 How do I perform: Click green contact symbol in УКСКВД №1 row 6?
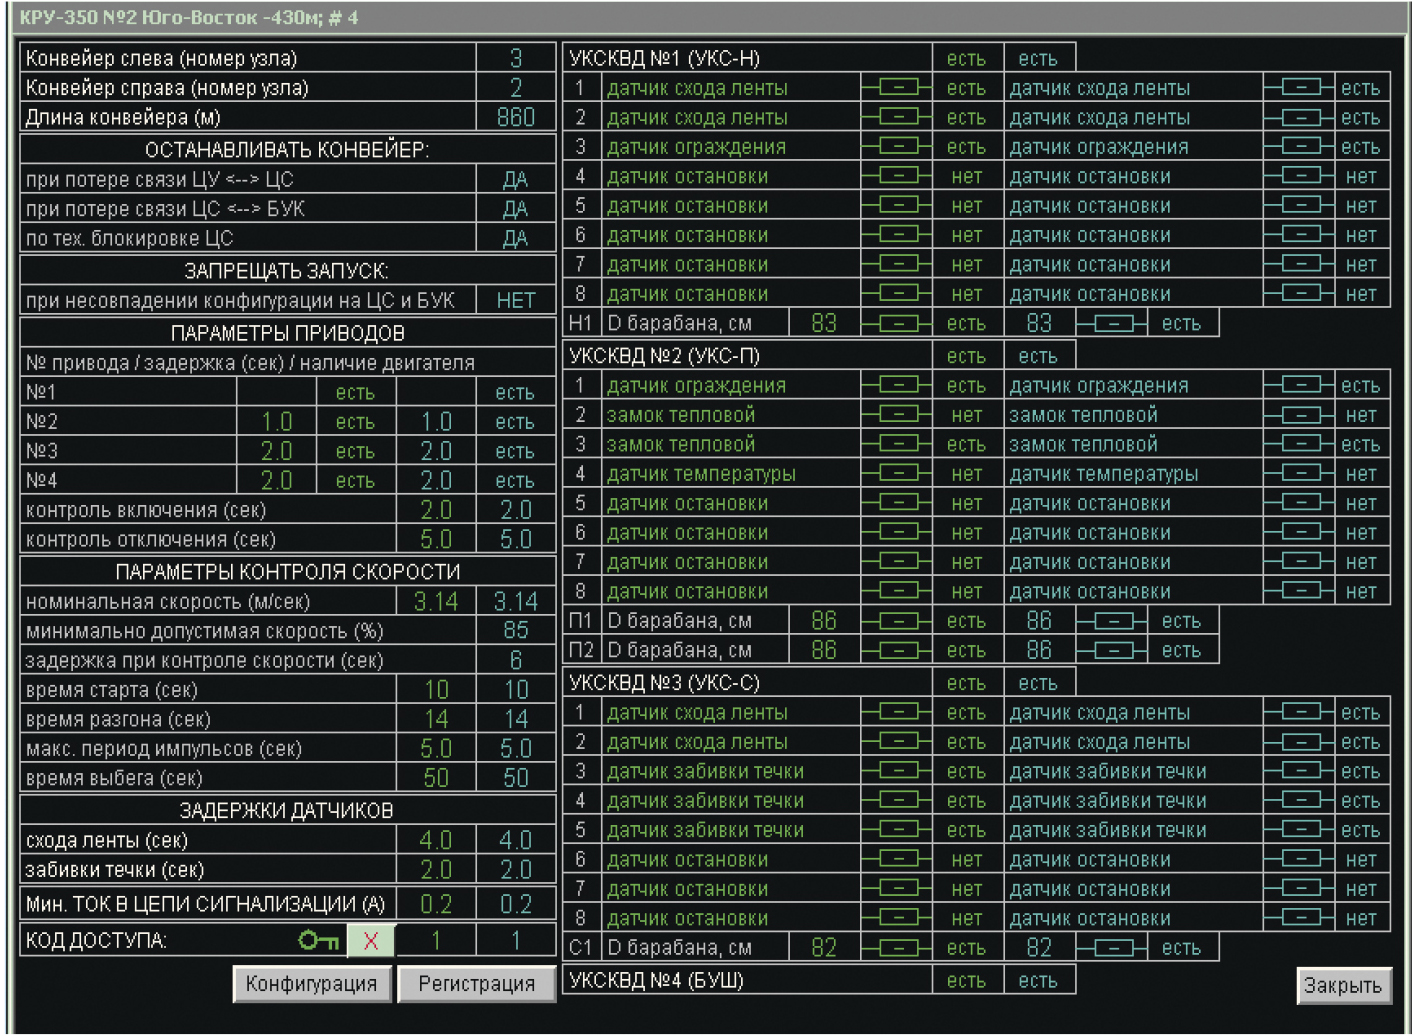click(897, 235)
